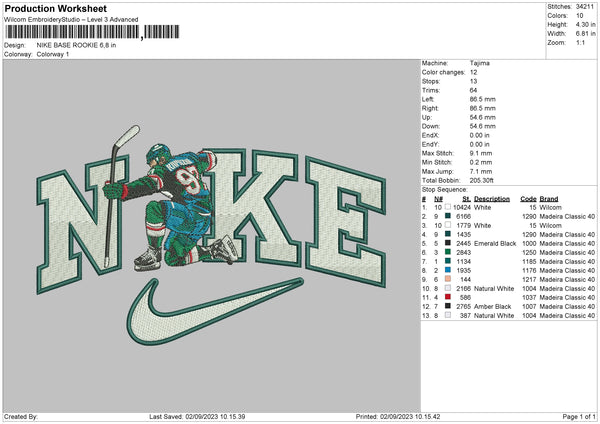Click design name 'NIKE BASE ROOKIE 6,8 in'
Image resolution: width=600 pixels, height=424 pixels.
tap(76, 45)
